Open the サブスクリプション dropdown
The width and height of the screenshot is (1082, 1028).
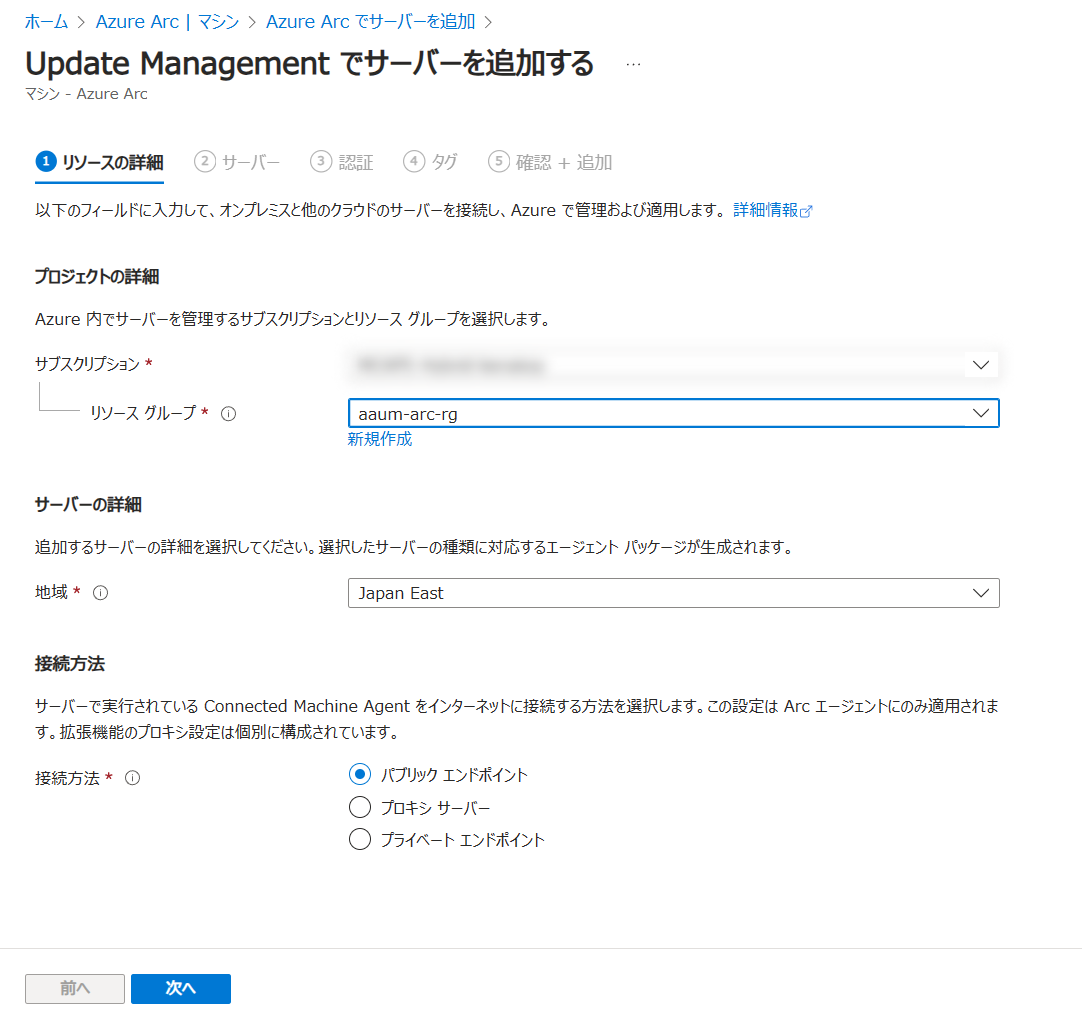pos(673,365)
